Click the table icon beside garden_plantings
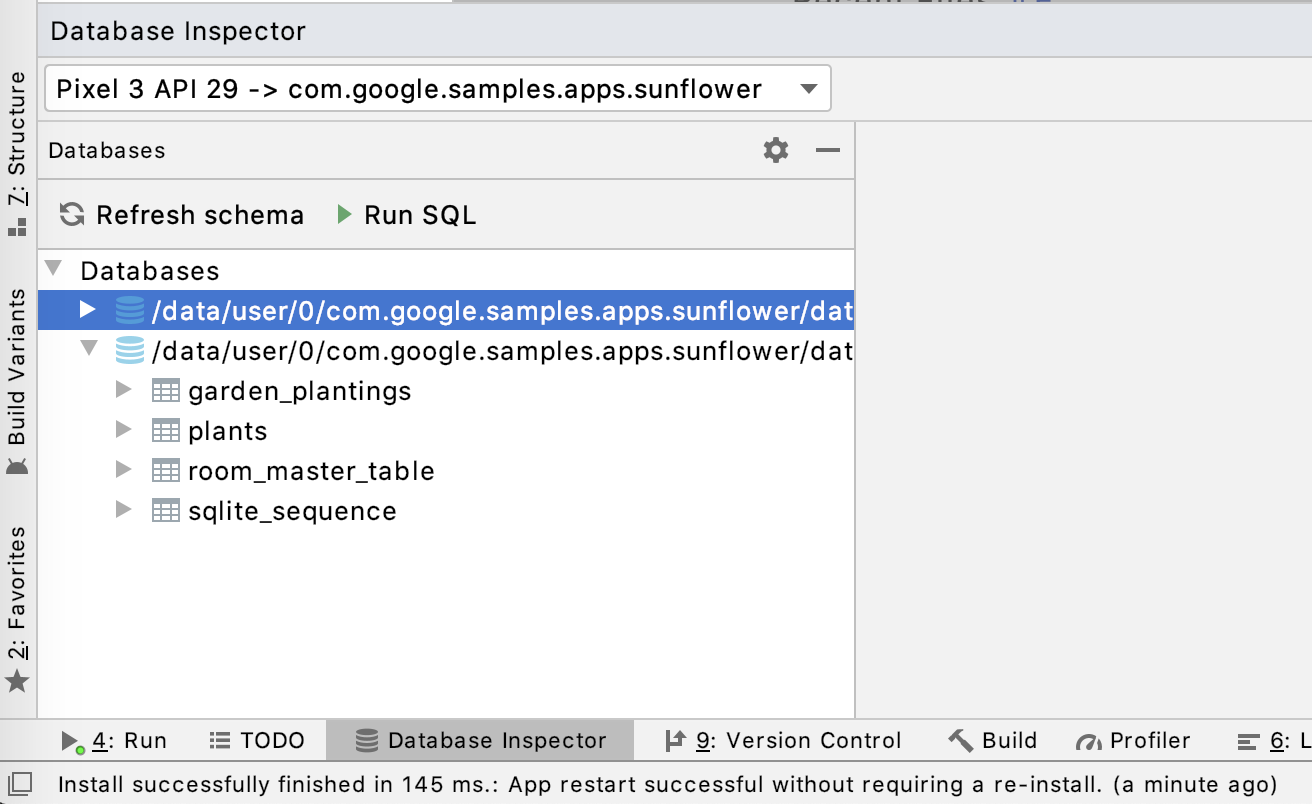Screen dimensions: 1312x804 (165, 391)
